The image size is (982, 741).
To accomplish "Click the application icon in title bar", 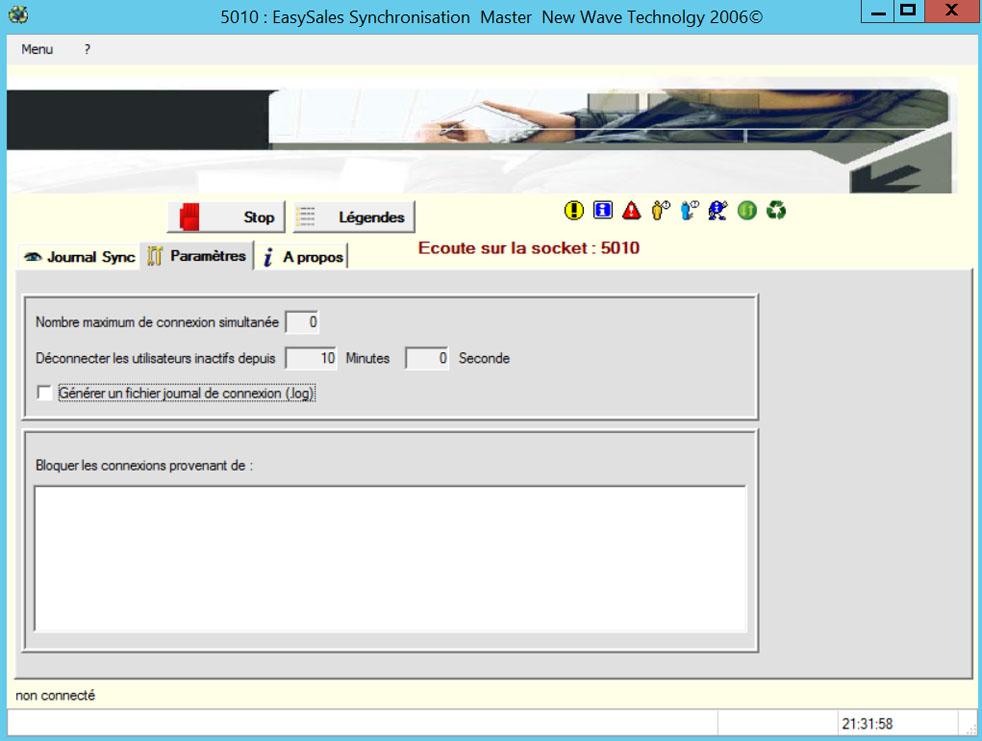I will point(18,15).
